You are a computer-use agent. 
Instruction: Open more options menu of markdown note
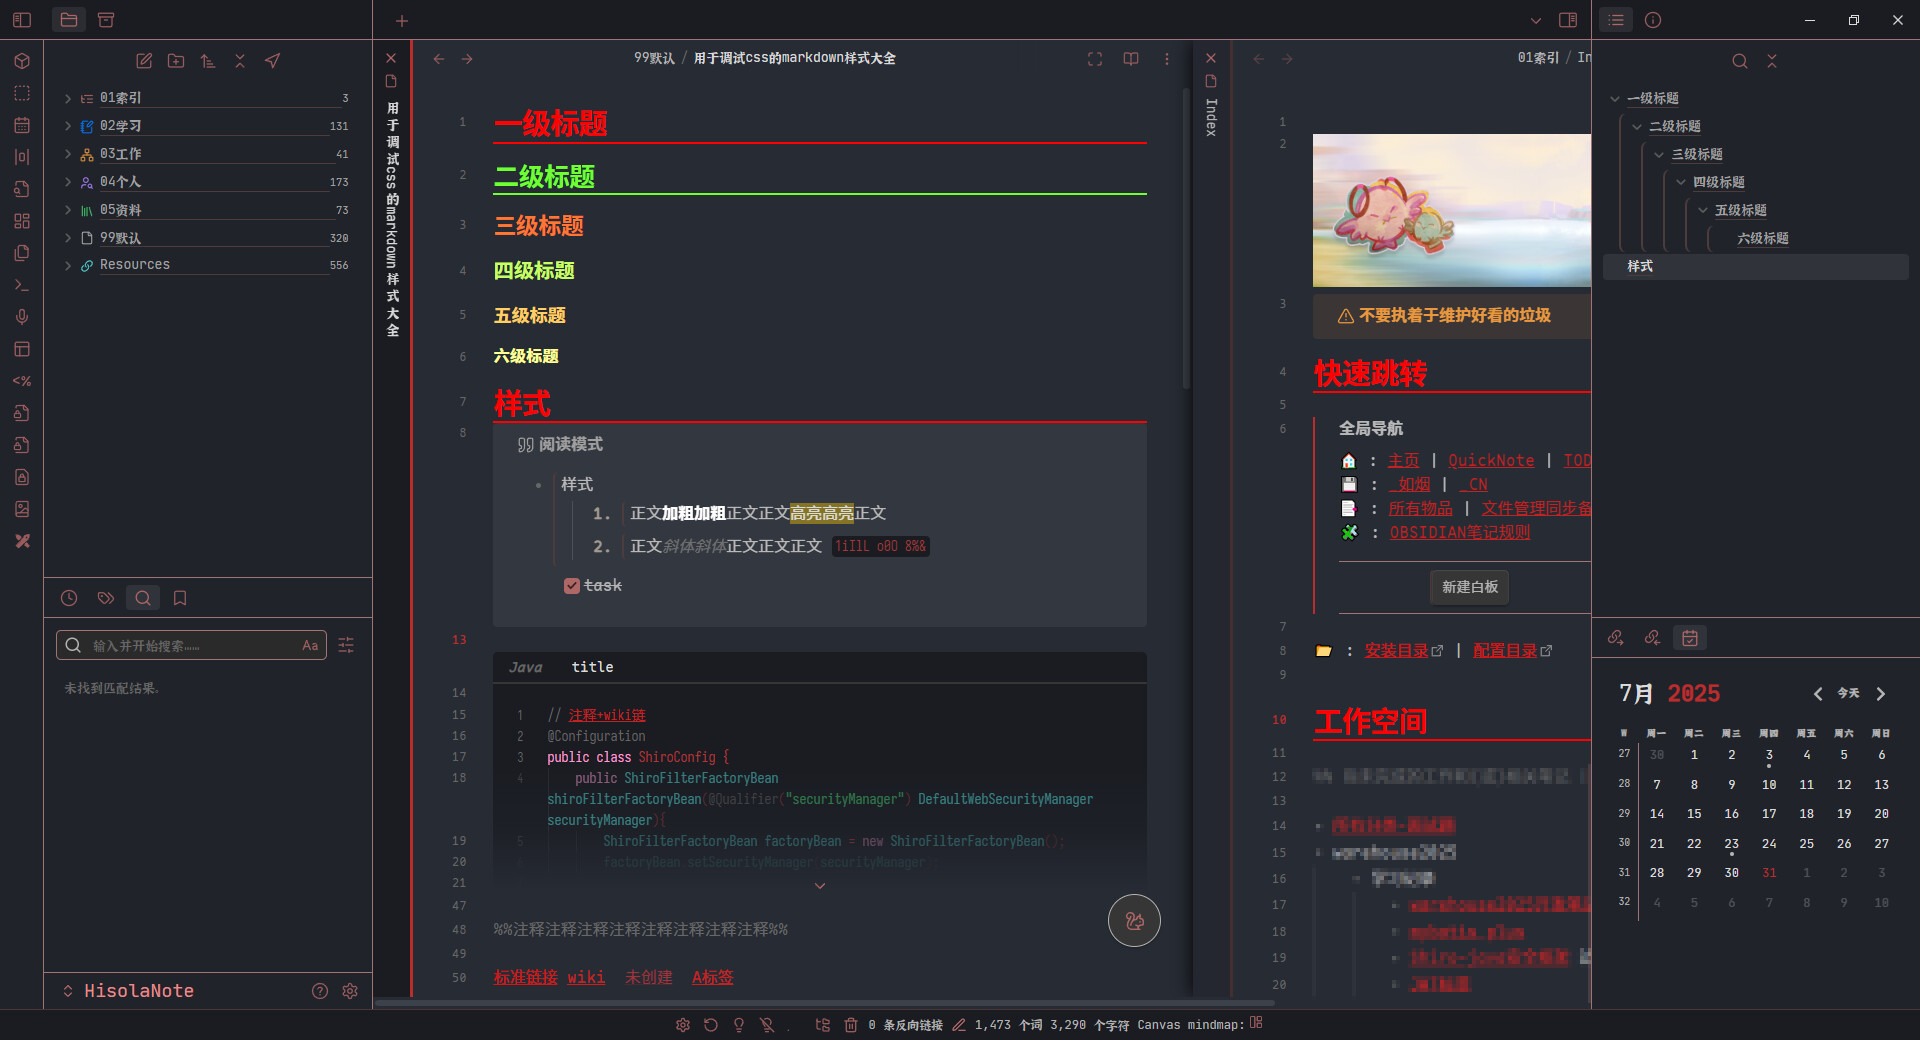pos(1167,59)
